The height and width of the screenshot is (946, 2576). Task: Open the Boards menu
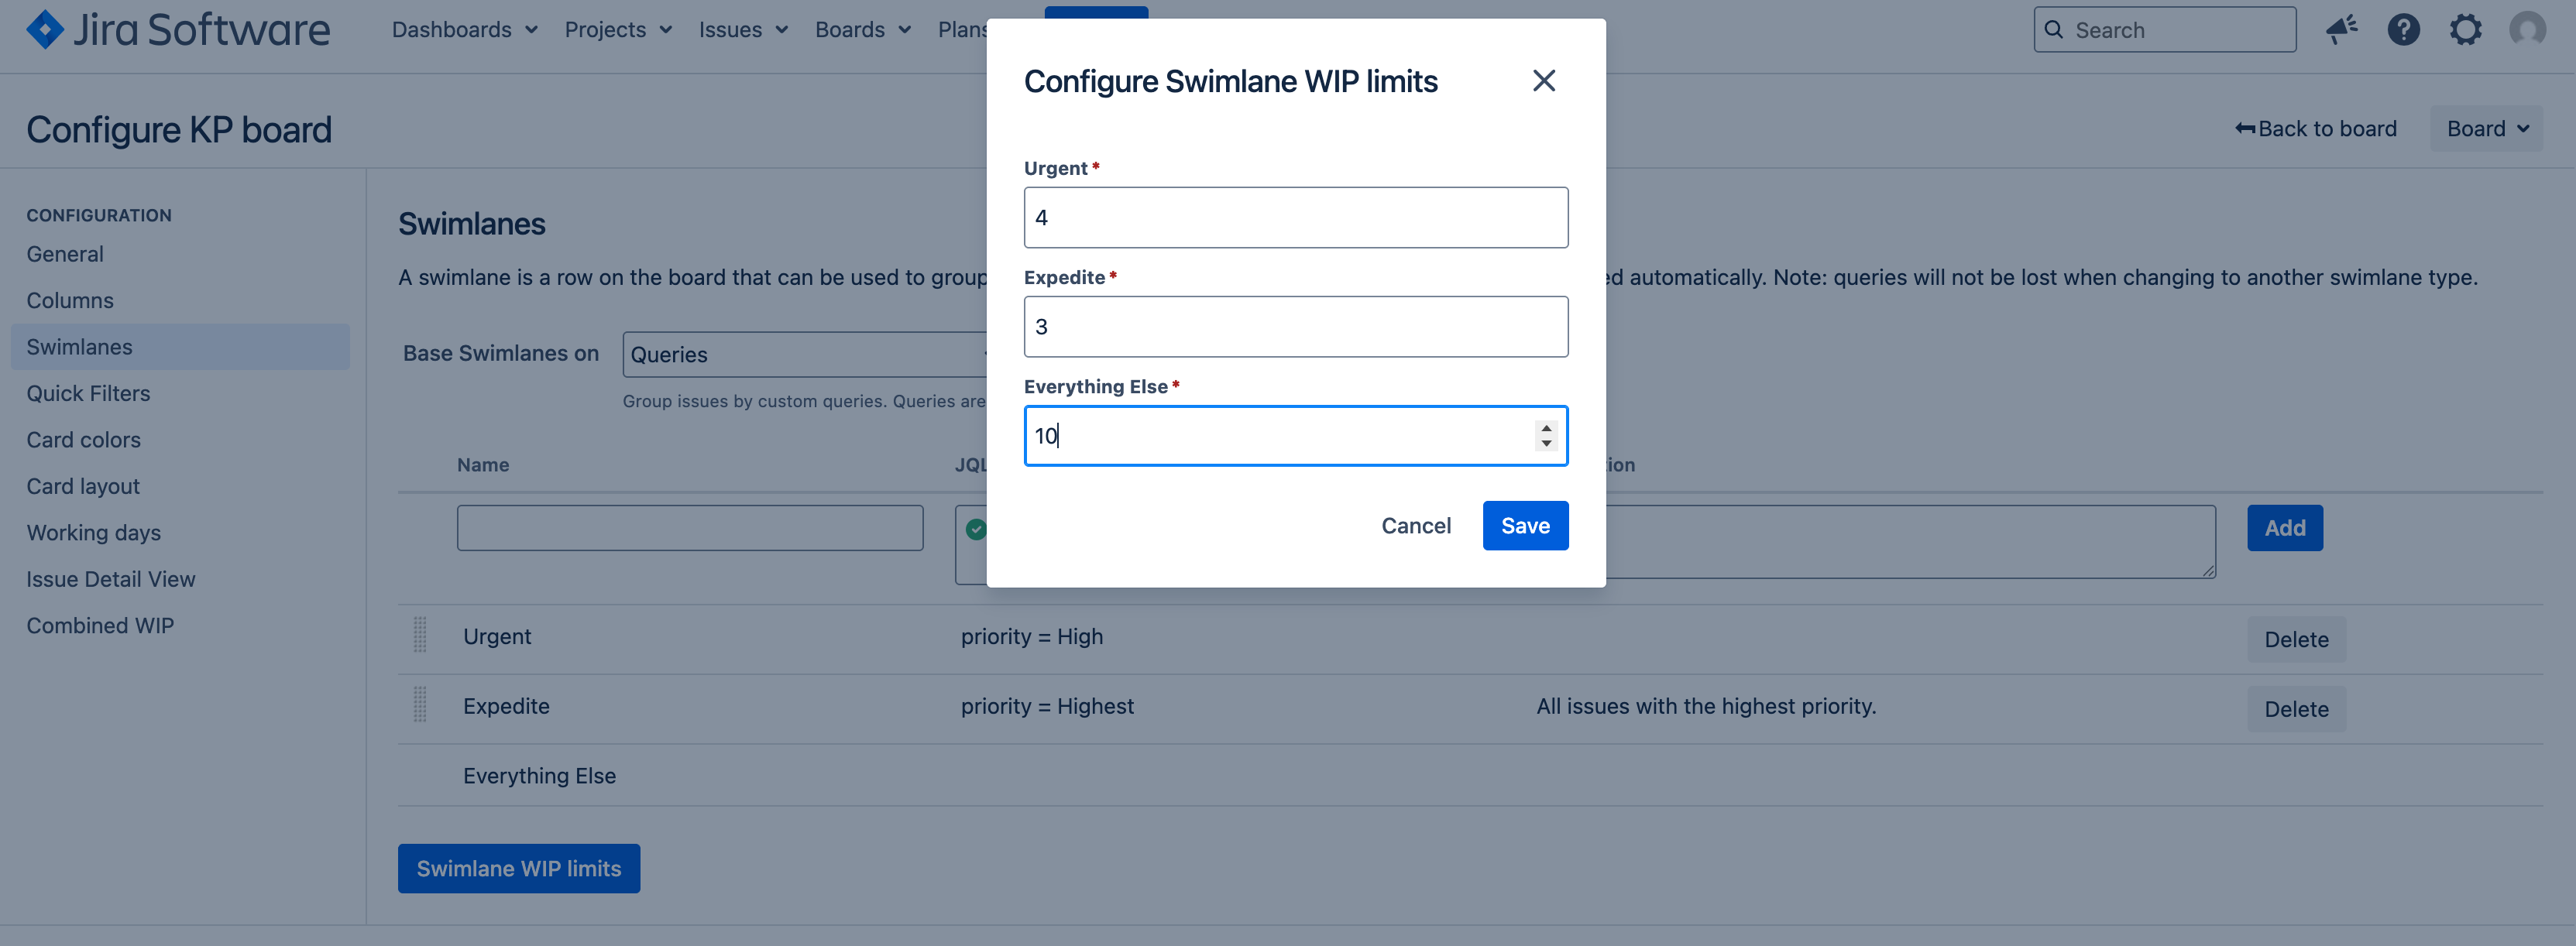pyautogui.click(x=863, y=30)
